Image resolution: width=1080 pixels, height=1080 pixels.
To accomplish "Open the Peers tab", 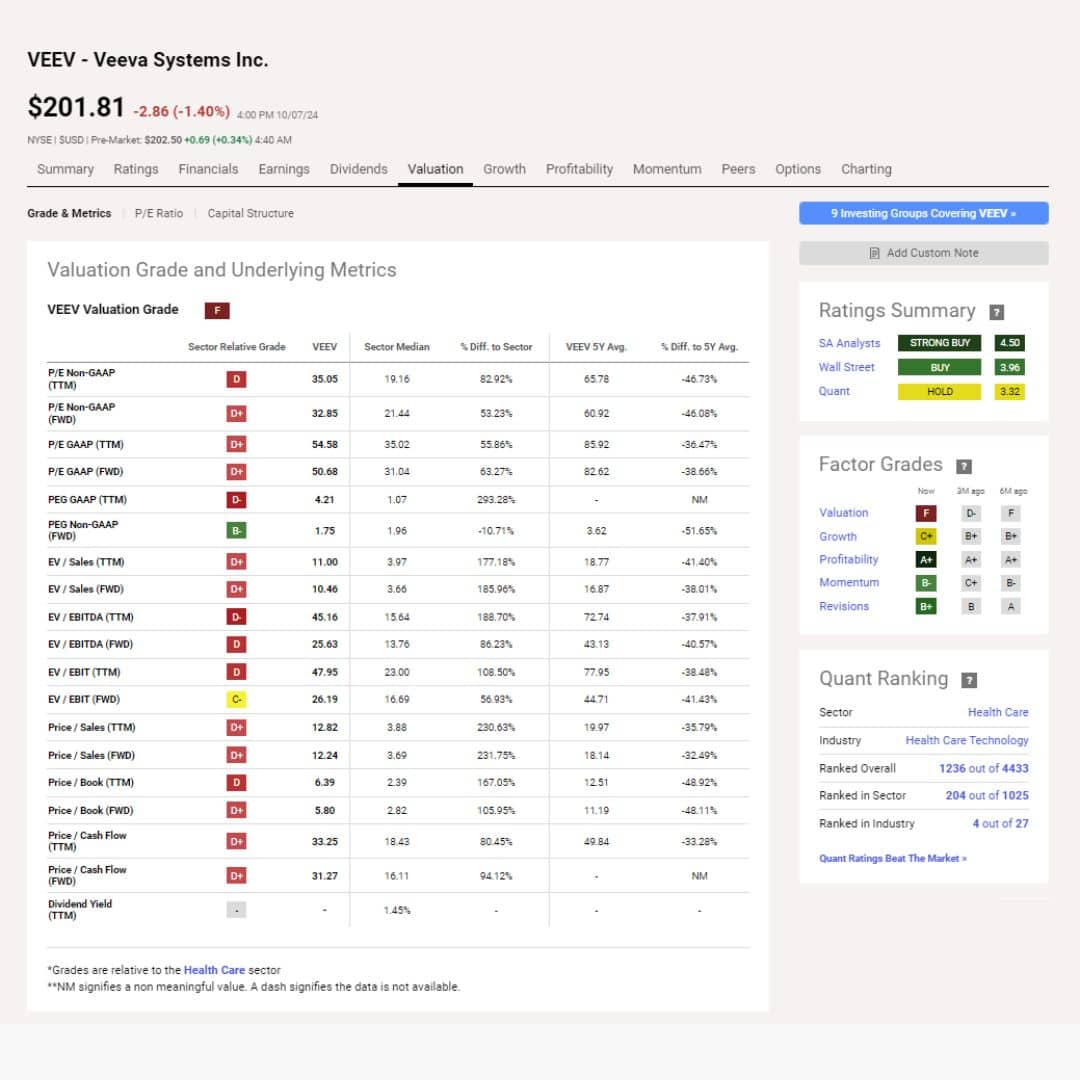I will pos(738,169).
